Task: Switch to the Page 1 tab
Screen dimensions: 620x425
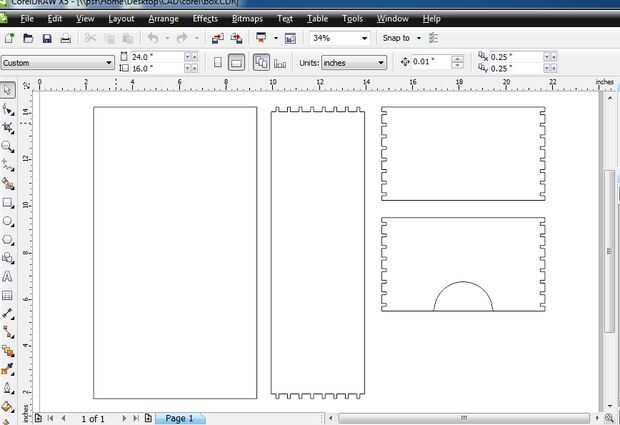Action: point(180,418)
